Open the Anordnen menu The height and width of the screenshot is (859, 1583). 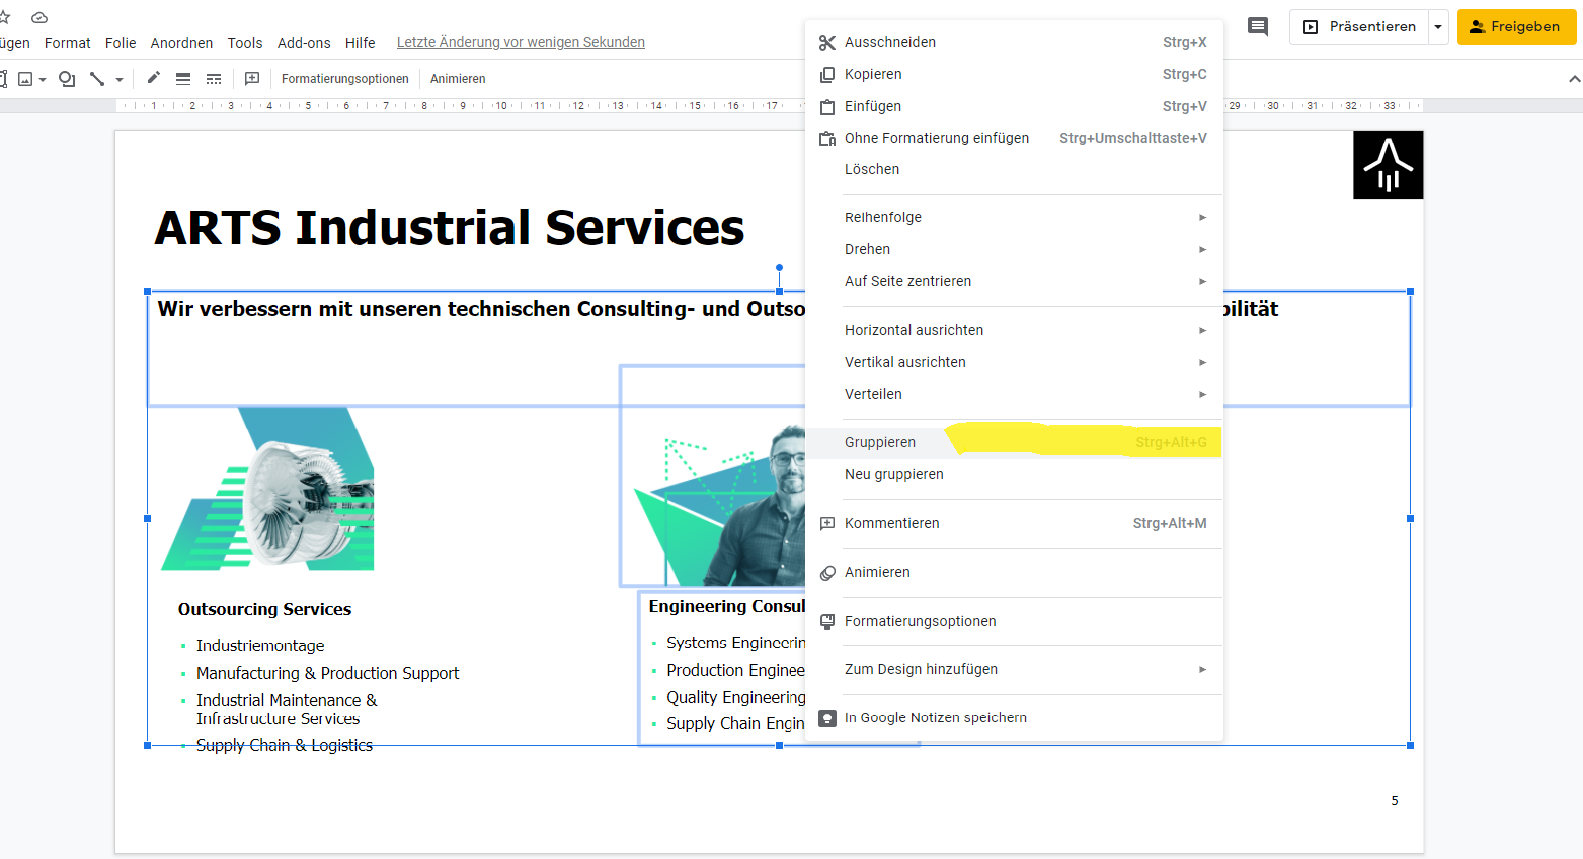[182, 43]
